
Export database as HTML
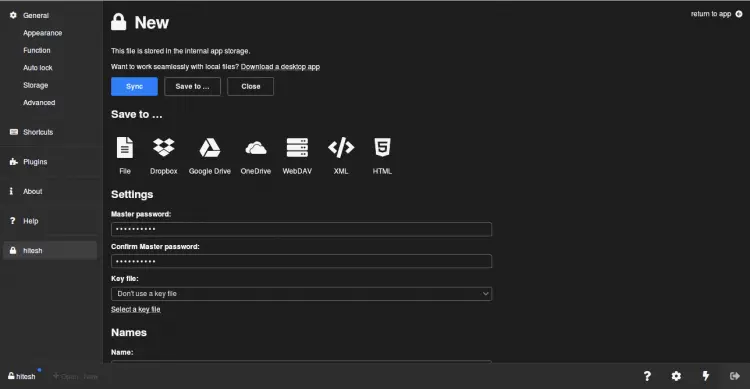point(382,156)
